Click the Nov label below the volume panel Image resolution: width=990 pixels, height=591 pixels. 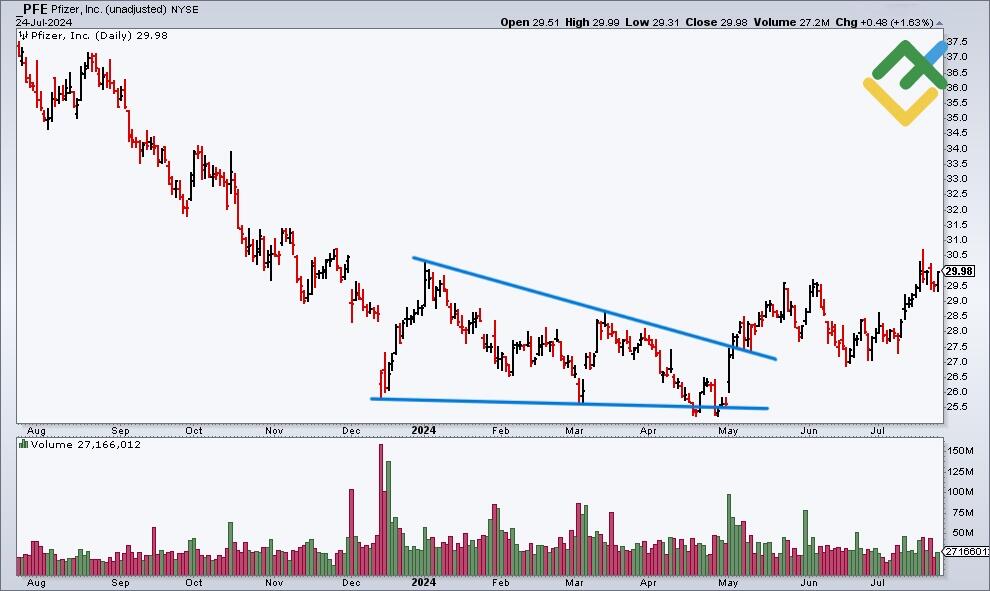point(273,581)
